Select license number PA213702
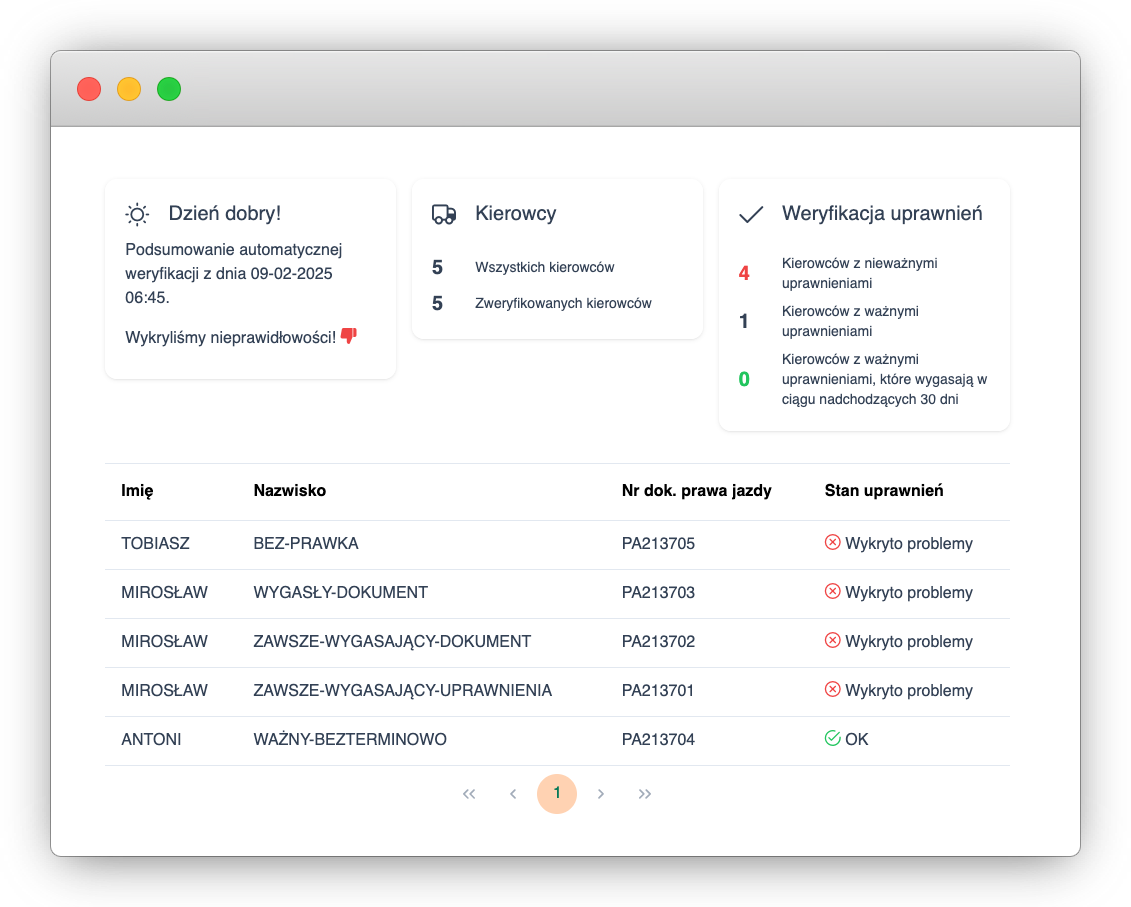The image size is (1131, 907). point(658,642)
